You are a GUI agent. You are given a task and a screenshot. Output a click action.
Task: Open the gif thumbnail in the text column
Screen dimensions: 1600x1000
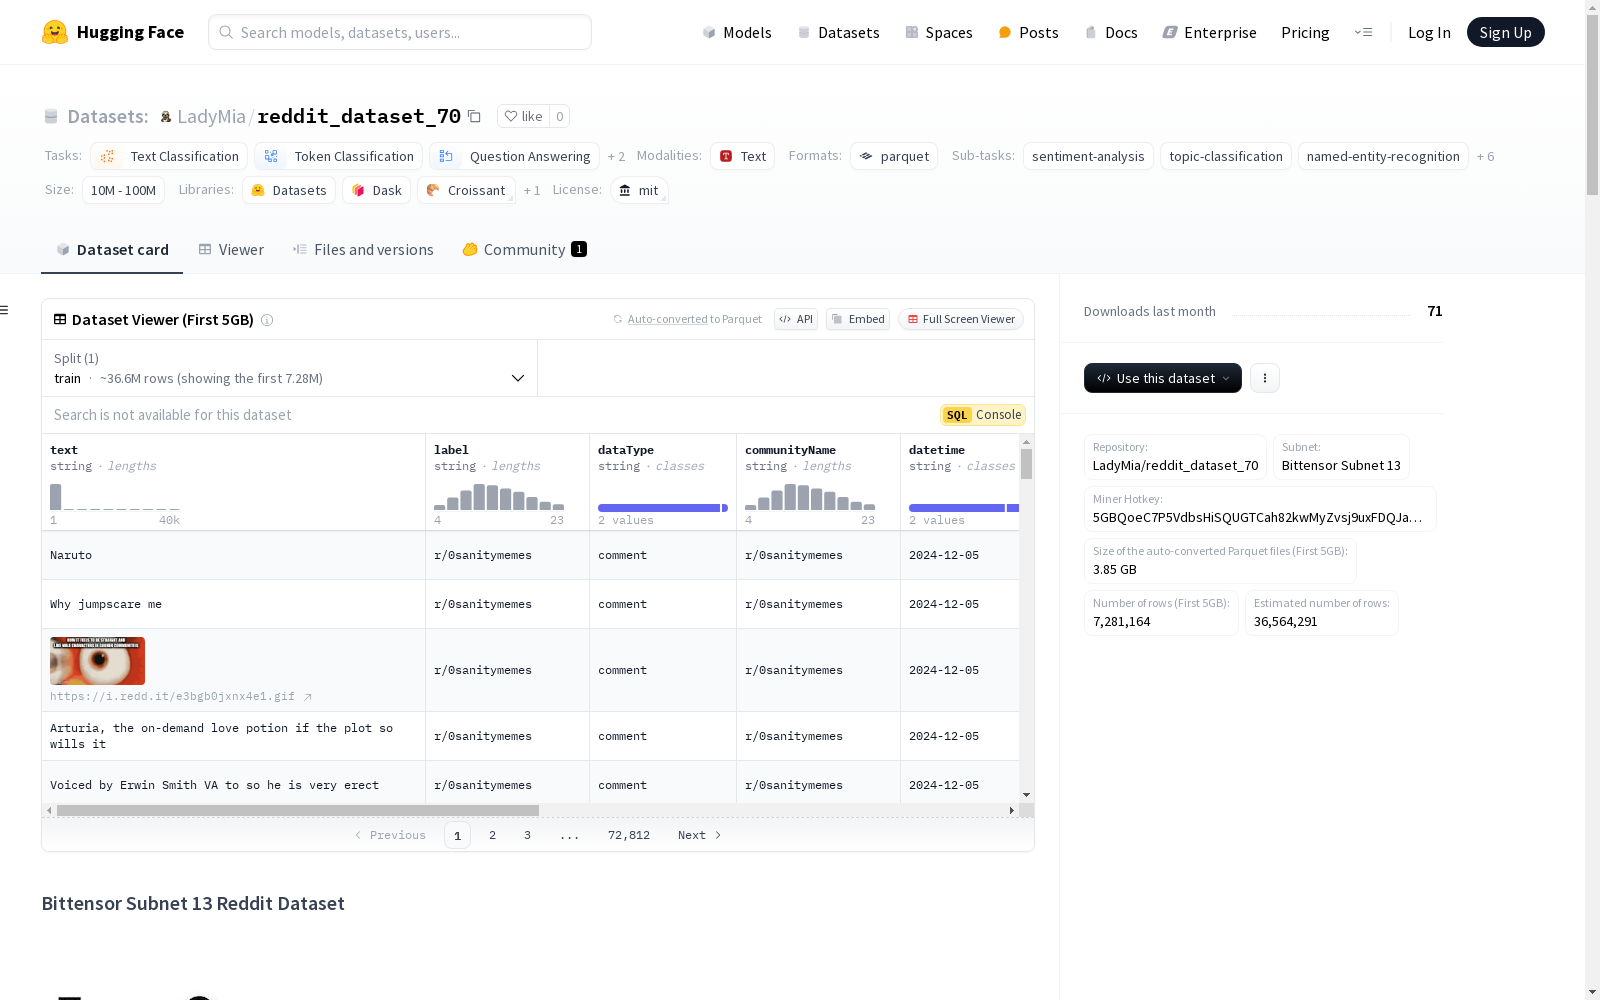coord(98,661)
